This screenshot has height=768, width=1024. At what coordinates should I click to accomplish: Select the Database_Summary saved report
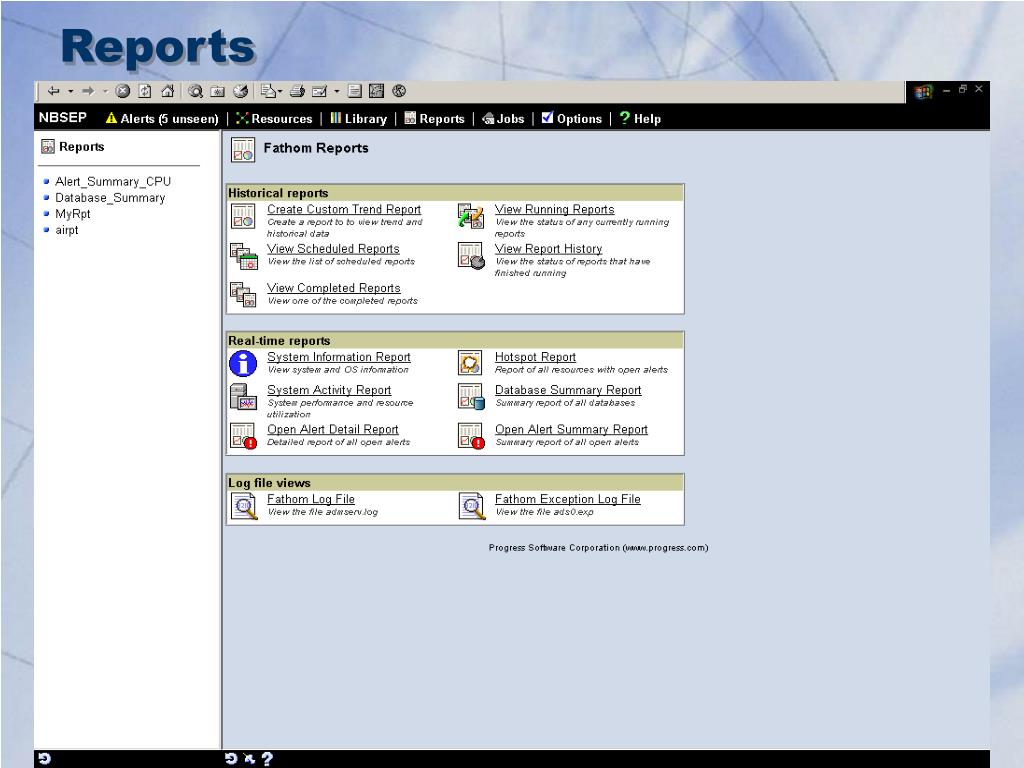(110, 198)
